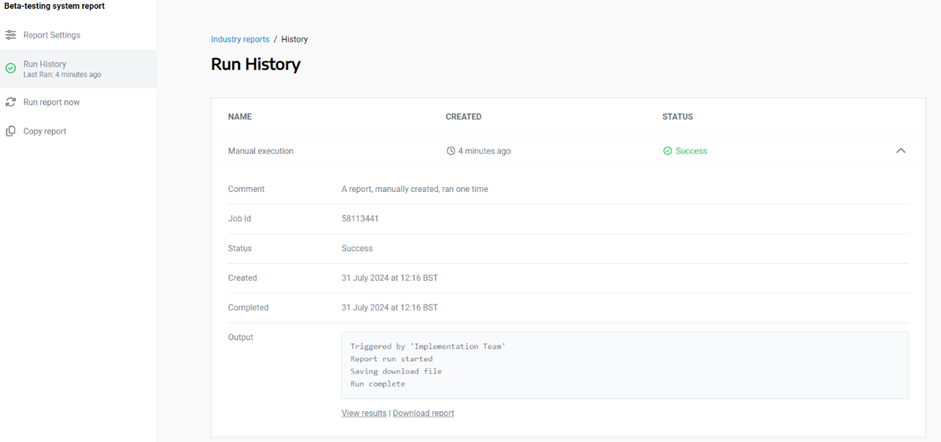The image size is (941, 442).
Task: Click the Copy report duplicate icon
Action: (11, 131)
